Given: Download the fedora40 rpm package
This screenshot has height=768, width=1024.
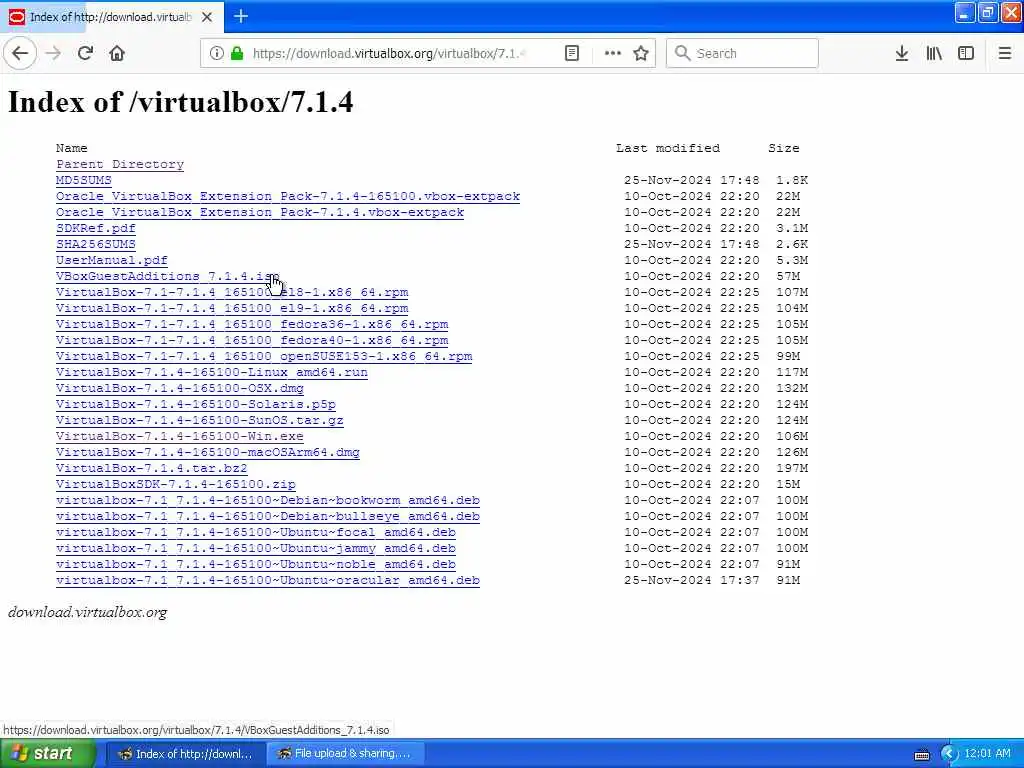Looking at the screenshot, I should point(252,340).
